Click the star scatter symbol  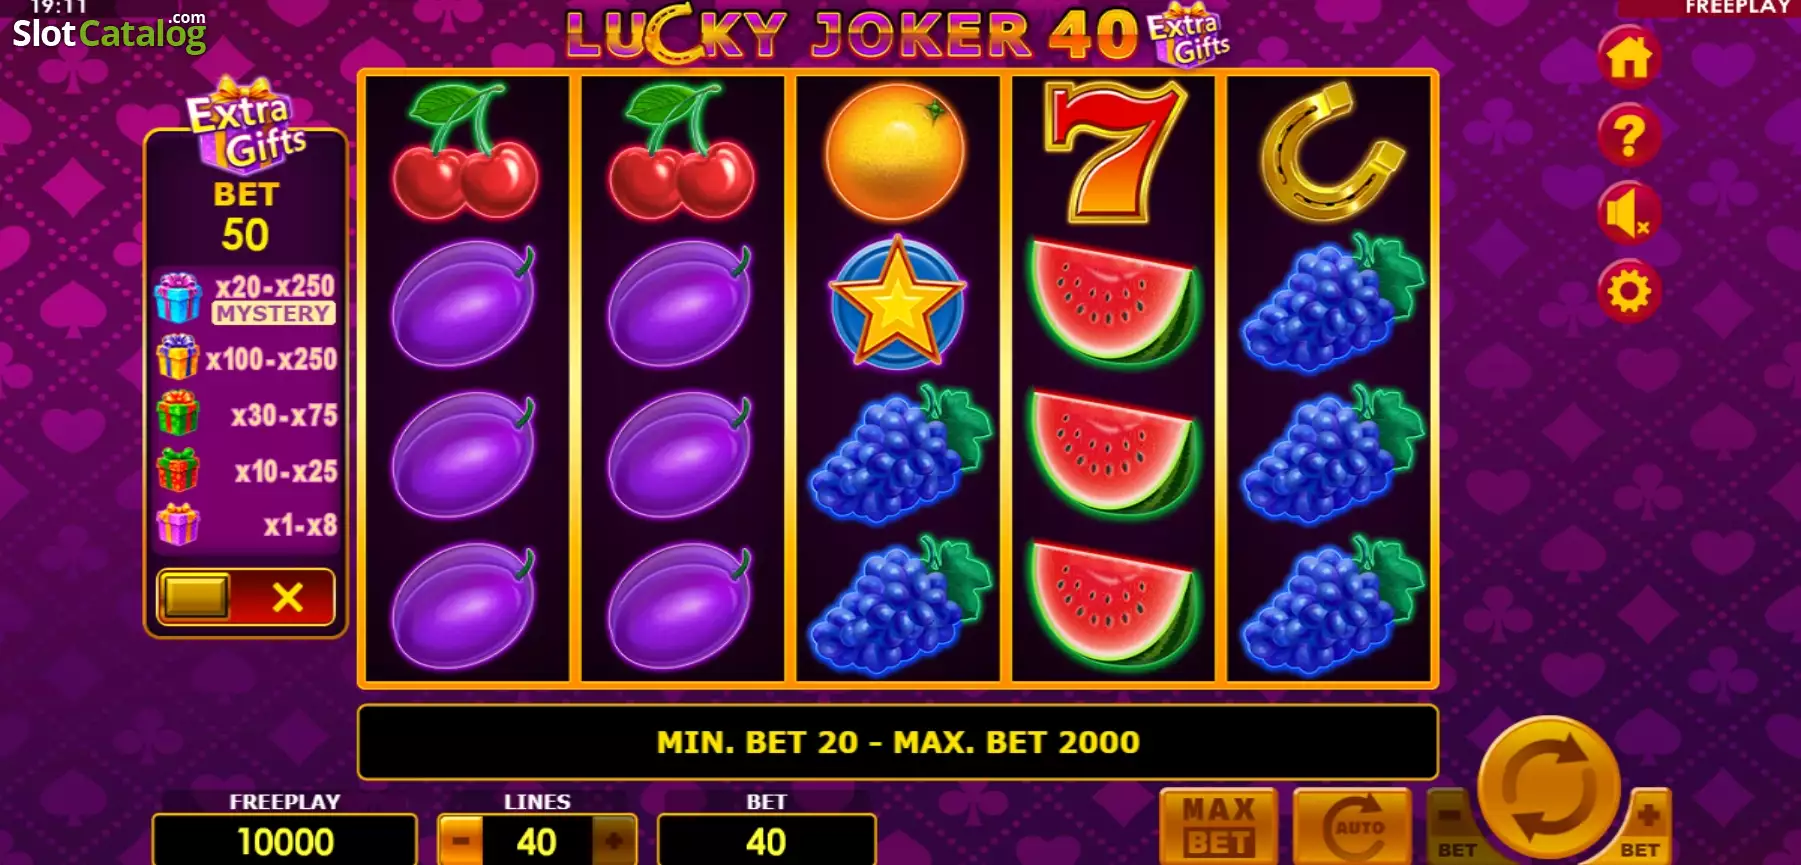(x=897, y=302)
